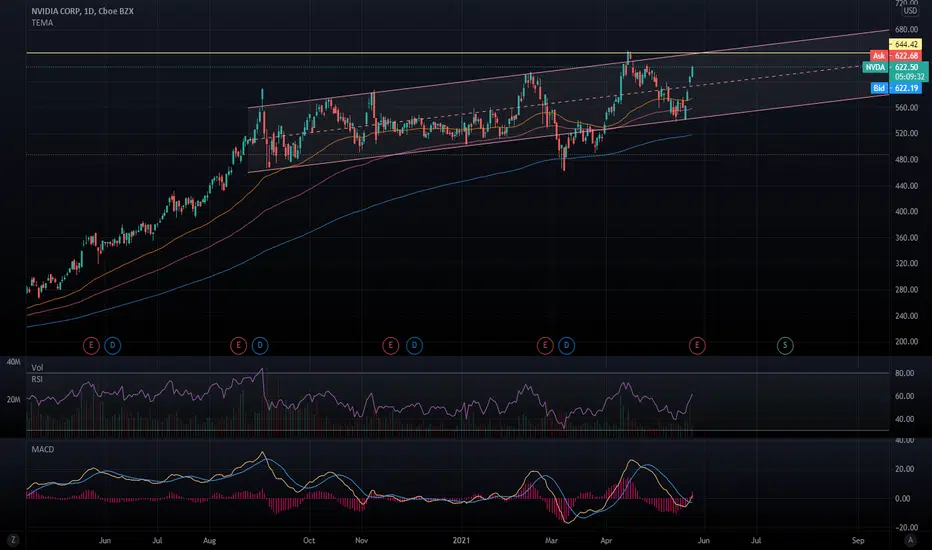Click the Oct label on the time axis
This screenshot has width=932, height=550.
(x=309, y=540)
